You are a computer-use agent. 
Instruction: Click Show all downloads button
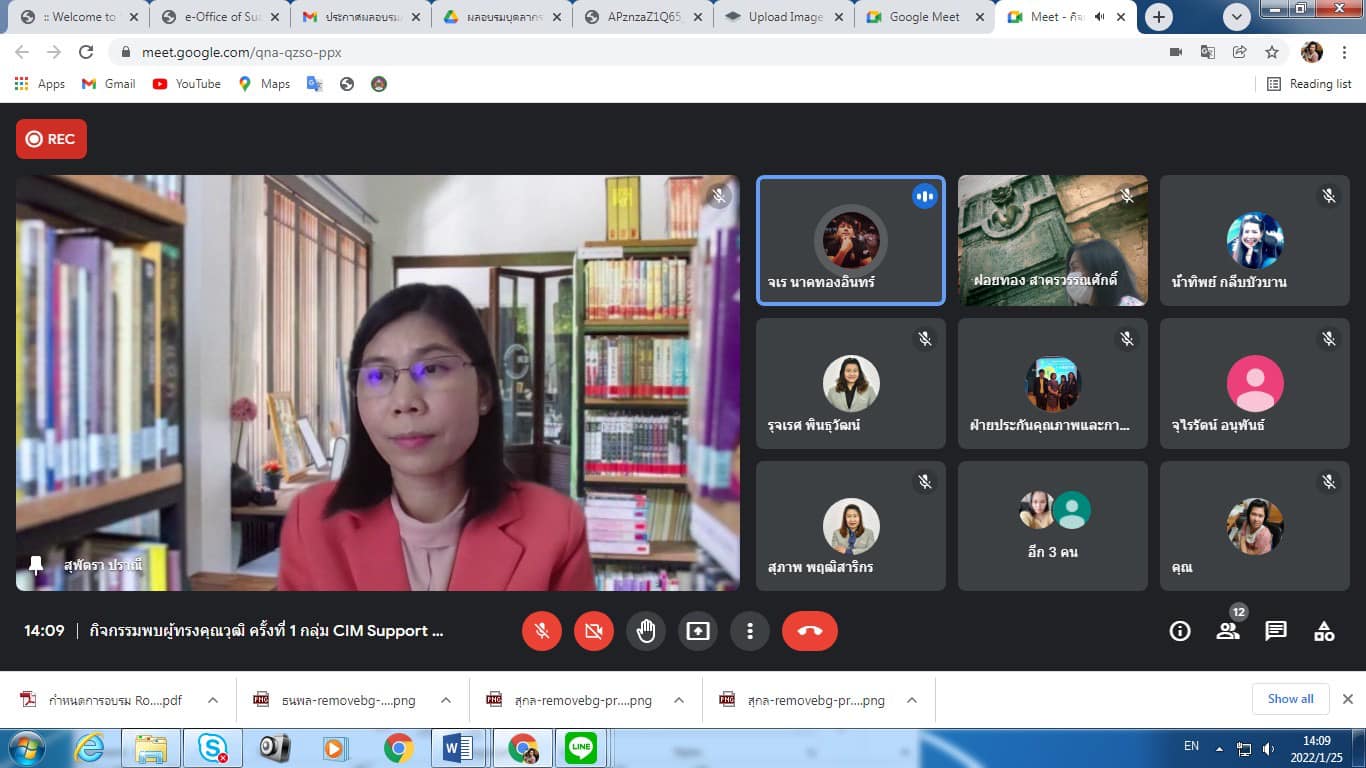point(1290,699)
